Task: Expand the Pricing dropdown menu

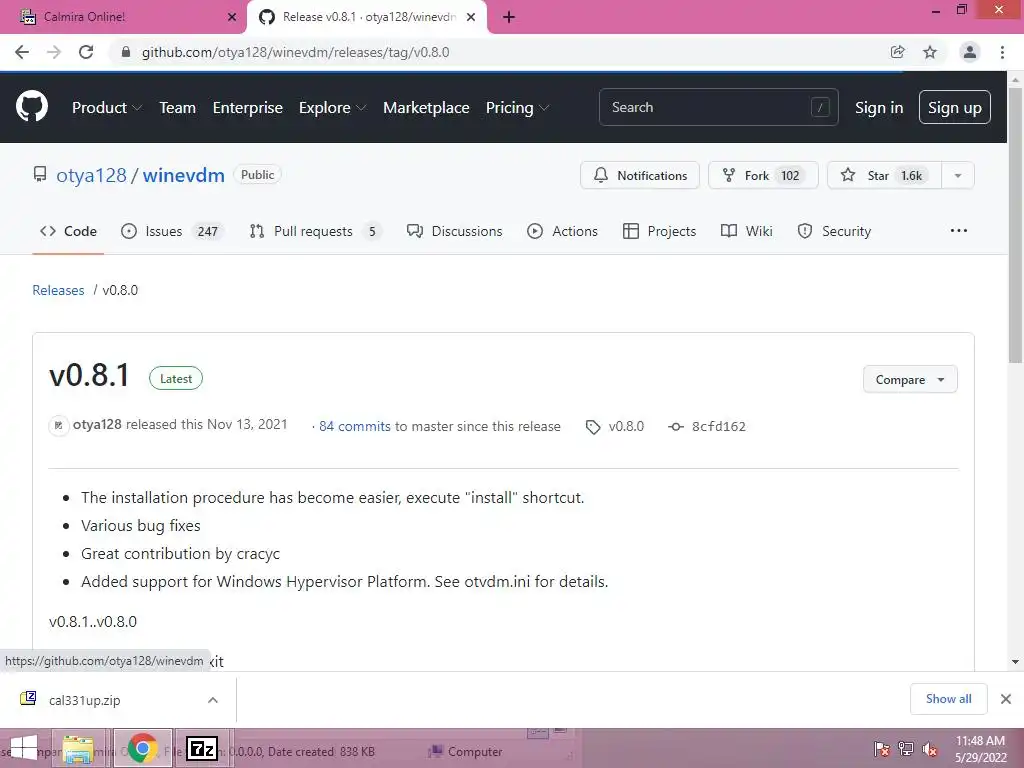Action: click(517, 108)
